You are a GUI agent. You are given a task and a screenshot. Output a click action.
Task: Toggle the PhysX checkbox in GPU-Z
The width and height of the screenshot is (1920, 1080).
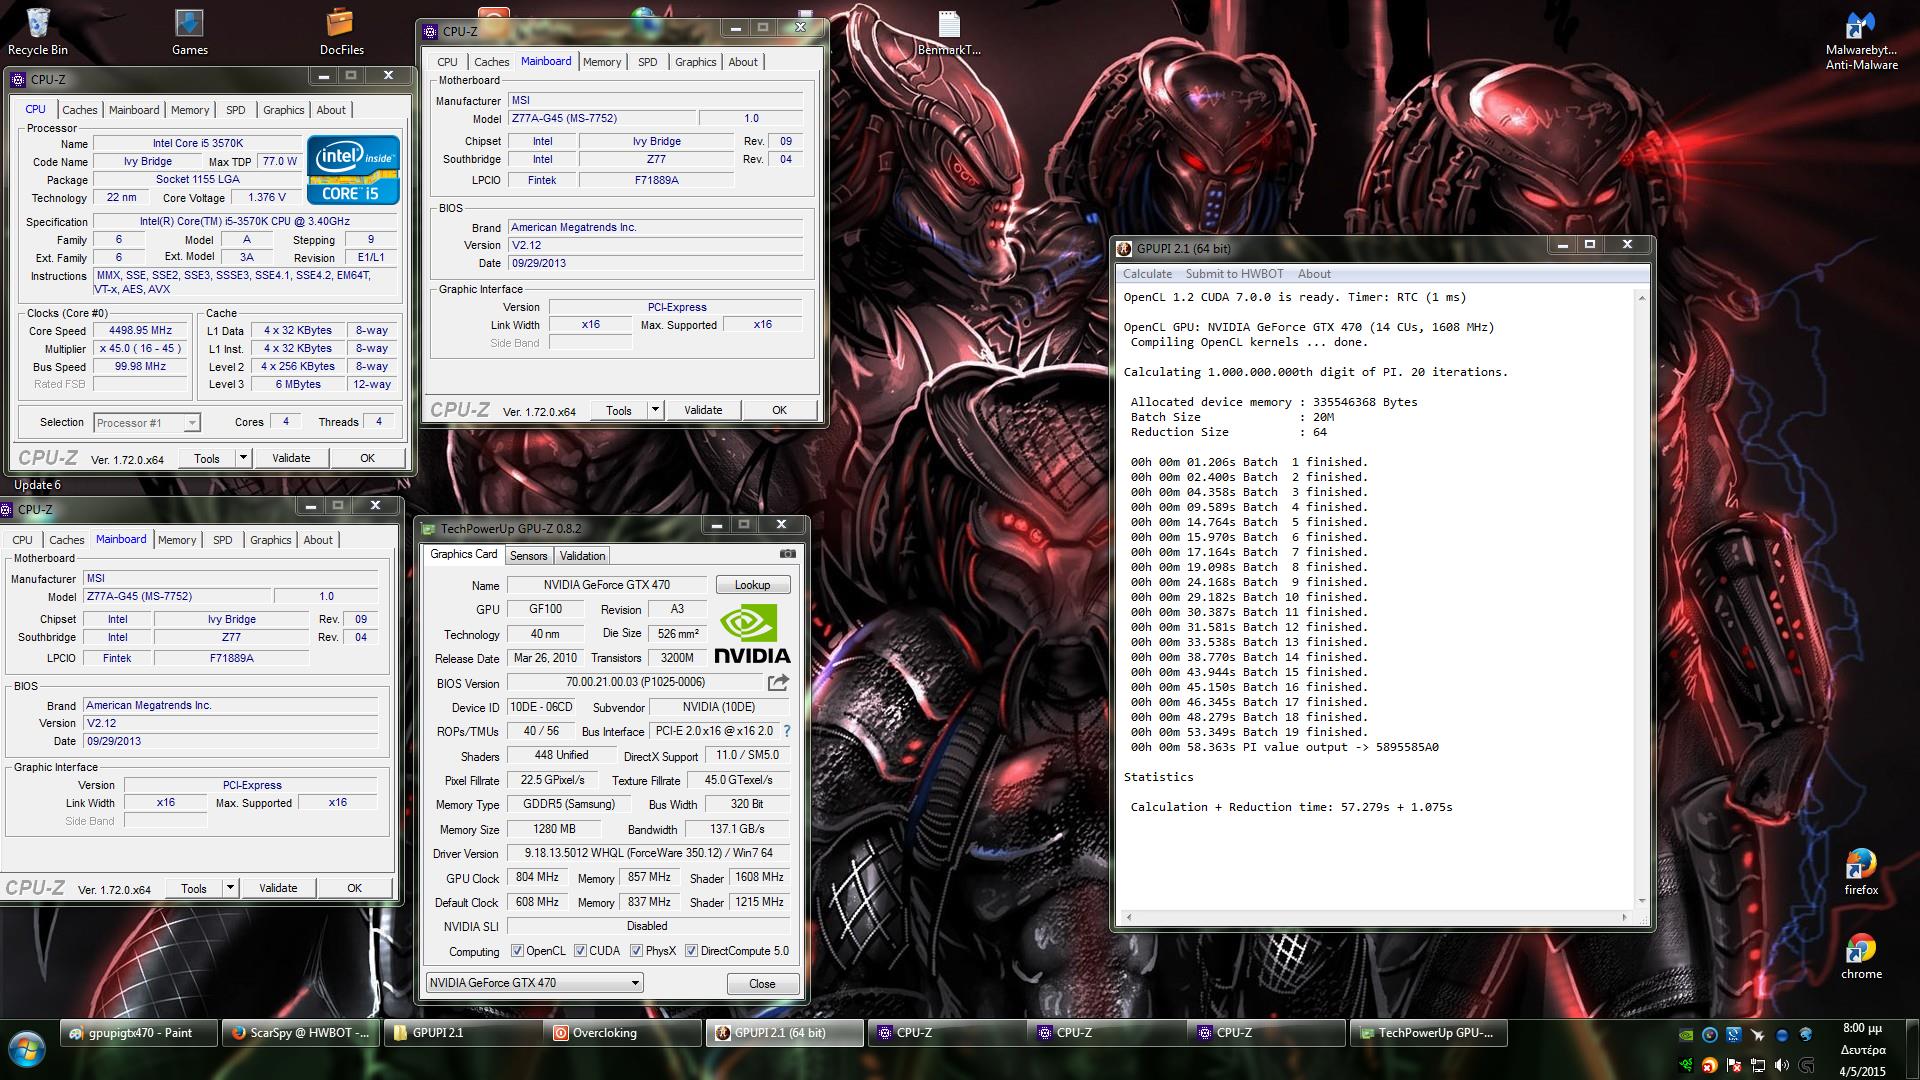(x=636, y=951)
